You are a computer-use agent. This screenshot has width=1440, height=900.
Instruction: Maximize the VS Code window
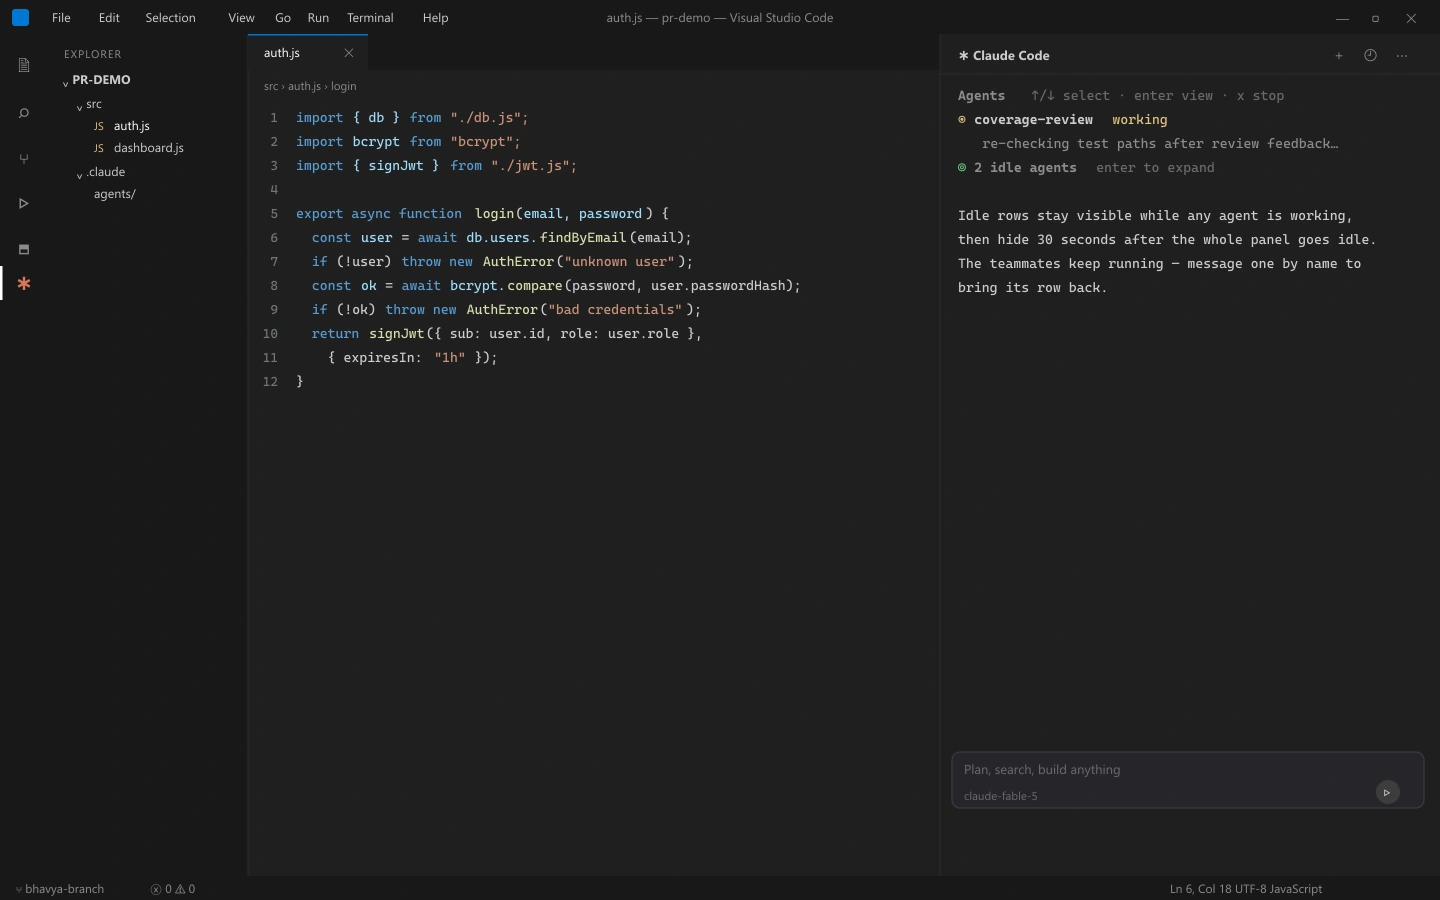(1376, 18)
